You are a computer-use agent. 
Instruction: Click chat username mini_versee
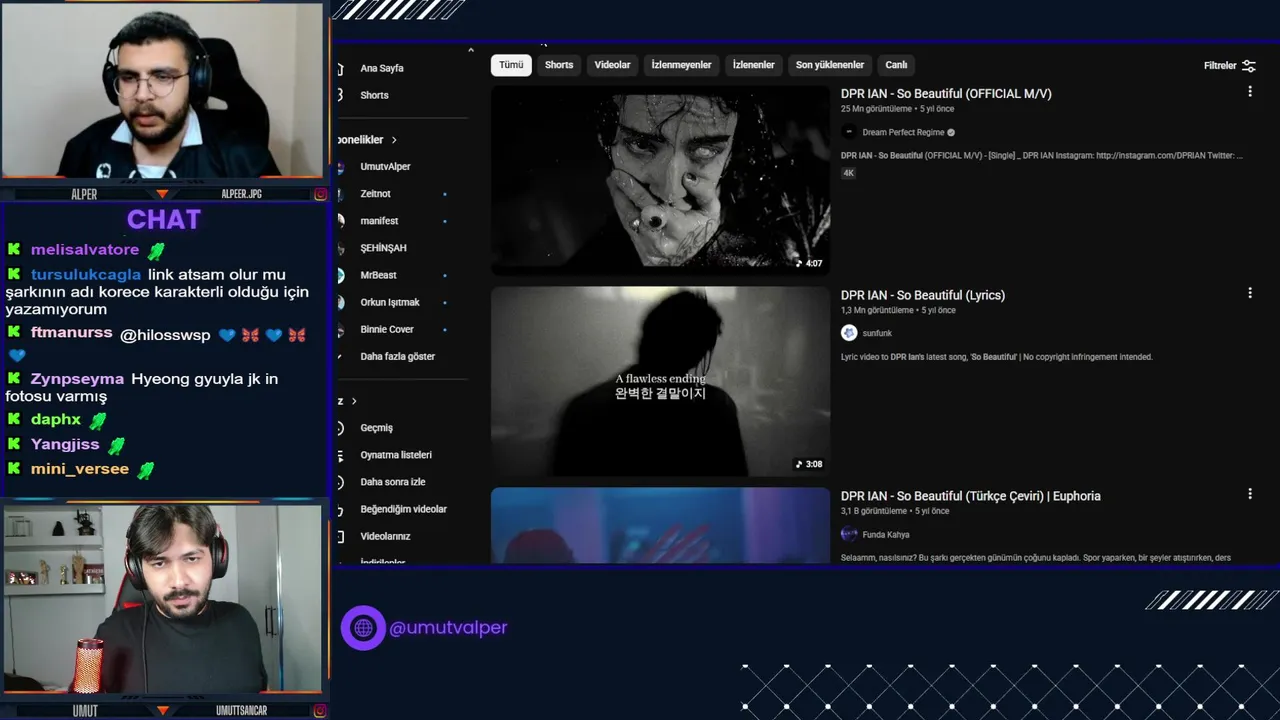point(80,469)
